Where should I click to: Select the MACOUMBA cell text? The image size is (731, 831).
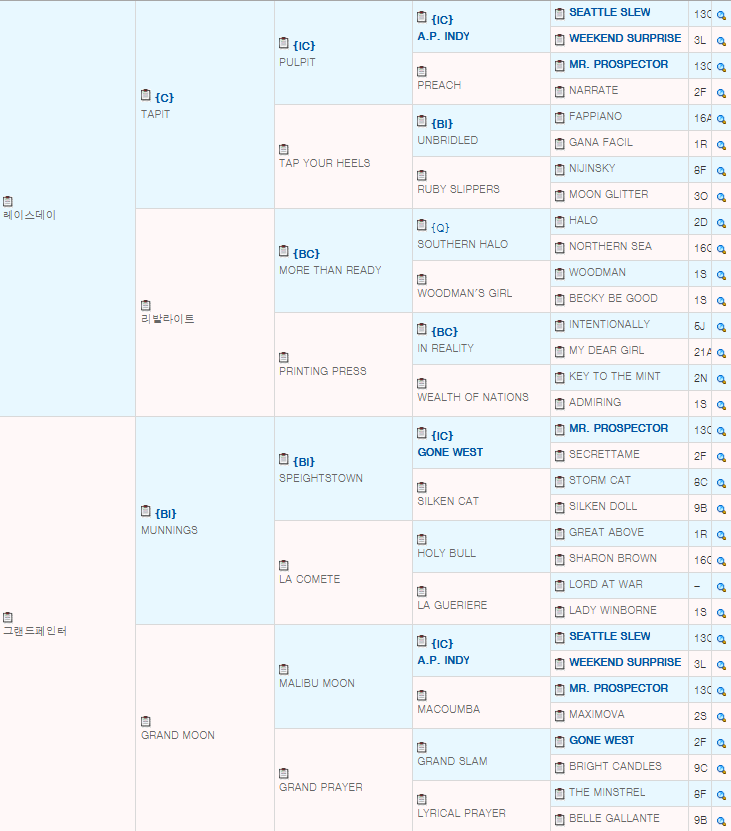pos(448,709)
